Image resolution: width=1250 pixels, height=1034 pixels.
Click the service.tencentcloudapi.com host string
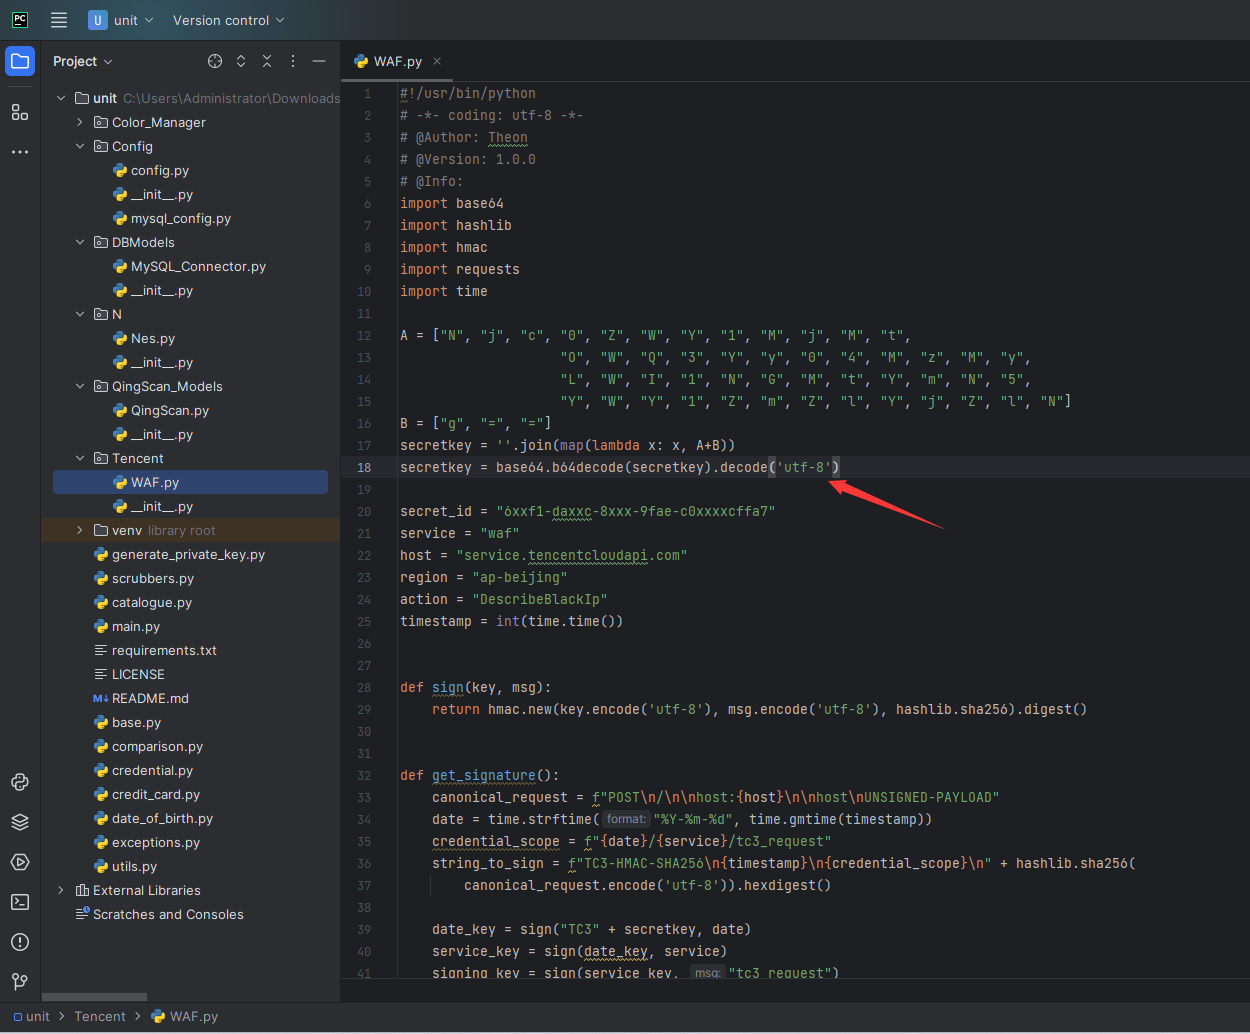coord(572,555)
